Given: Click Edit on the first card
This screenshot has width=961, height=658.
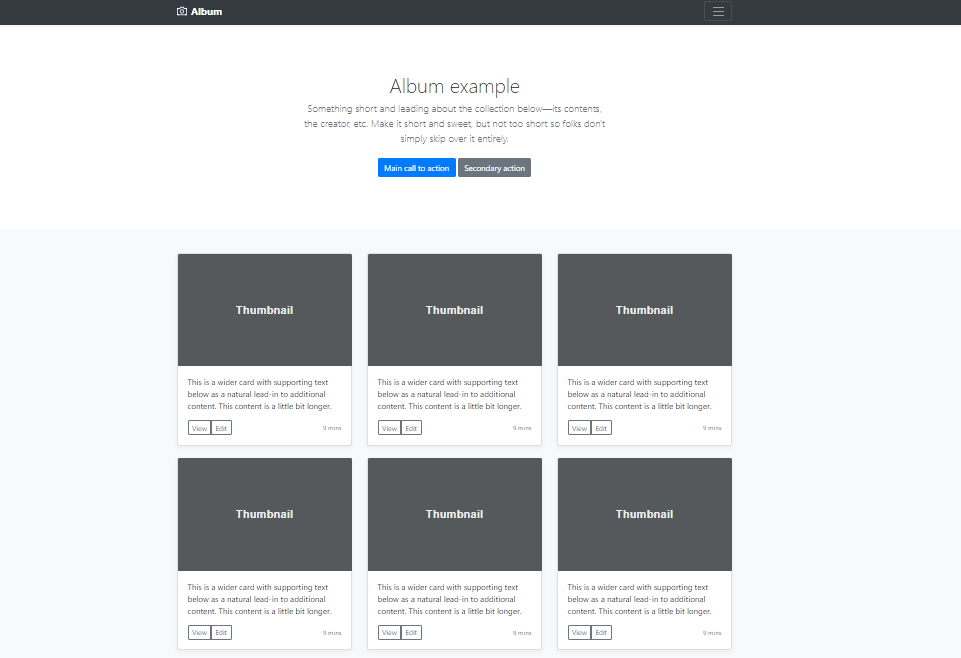Looking at the screenshot, I should click(221, 427).
